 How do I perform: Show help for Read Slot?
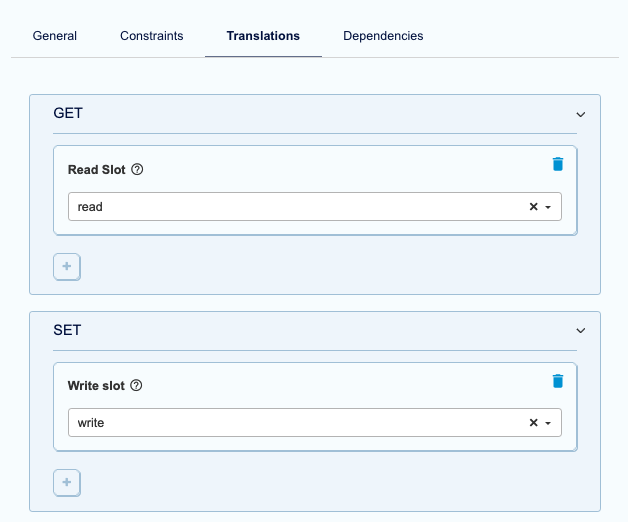[138, 170]
